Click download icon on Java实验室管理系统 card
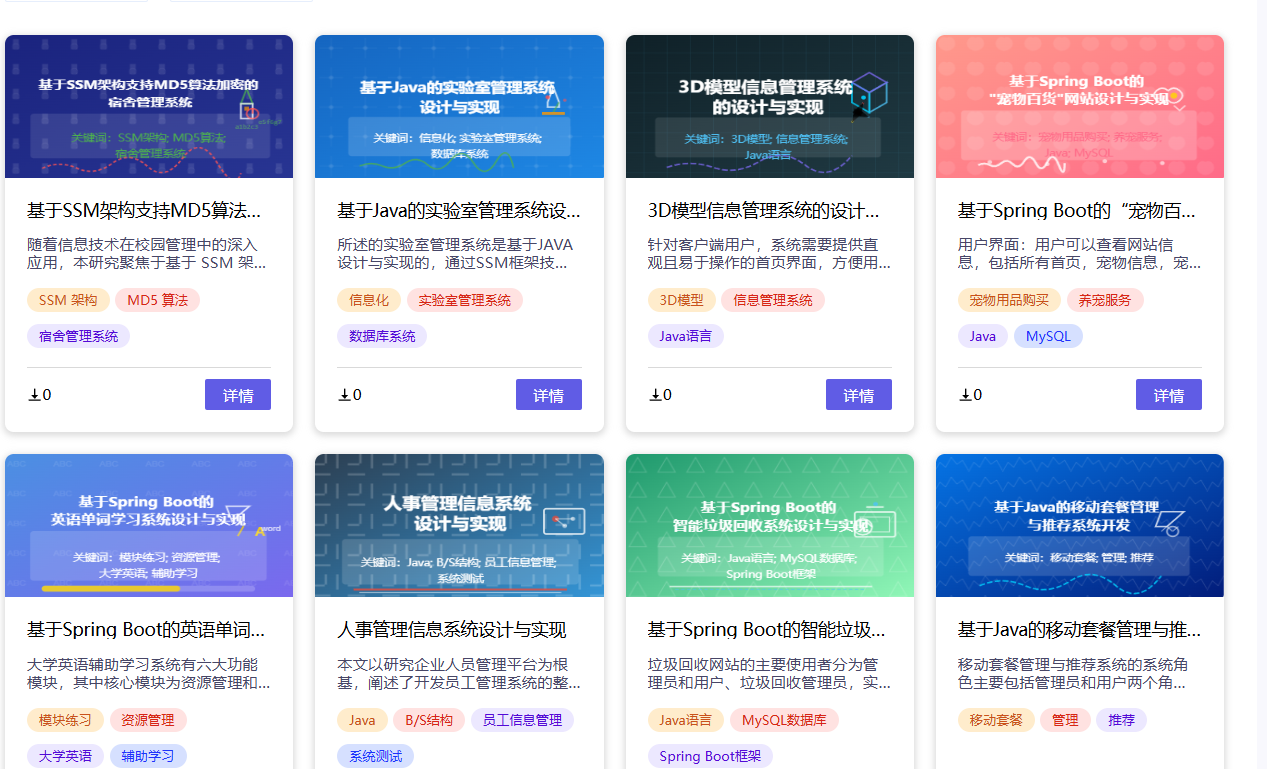Viewport: 1267px width, 769px height. [344, 395]
